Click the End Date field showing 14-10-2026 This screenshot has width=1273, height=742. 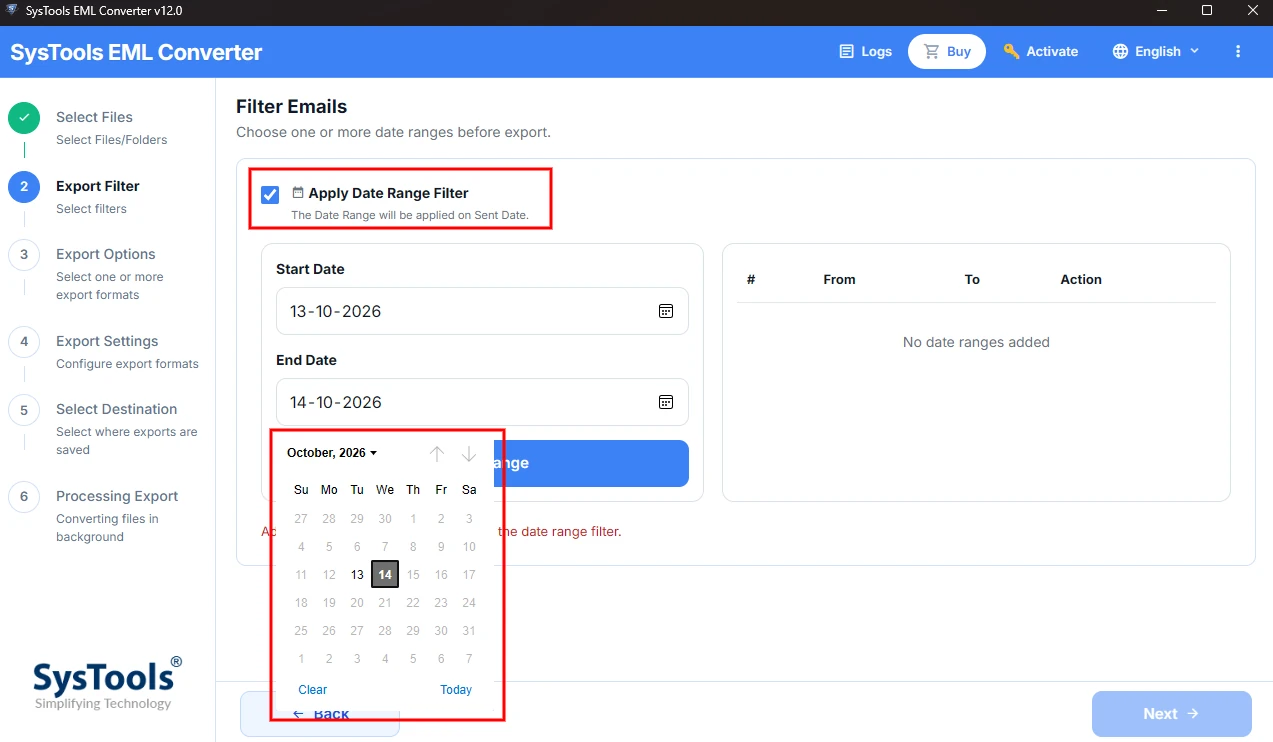coord(482,402)
